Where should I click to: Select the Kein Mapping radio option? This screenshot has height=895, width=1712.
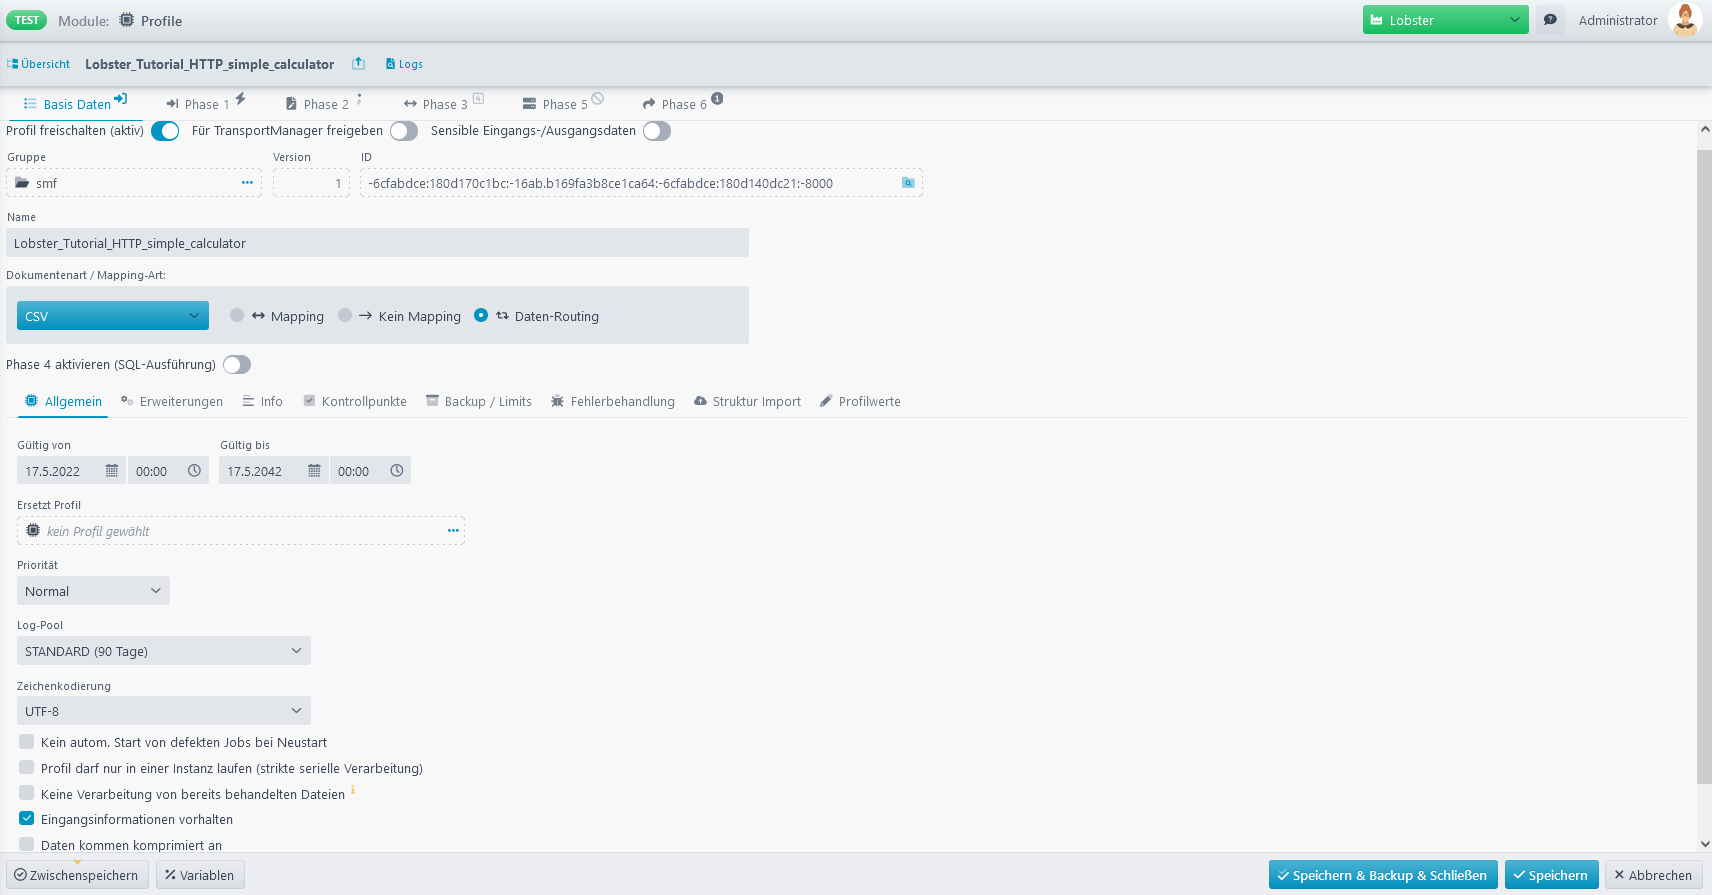coord(346,316)
